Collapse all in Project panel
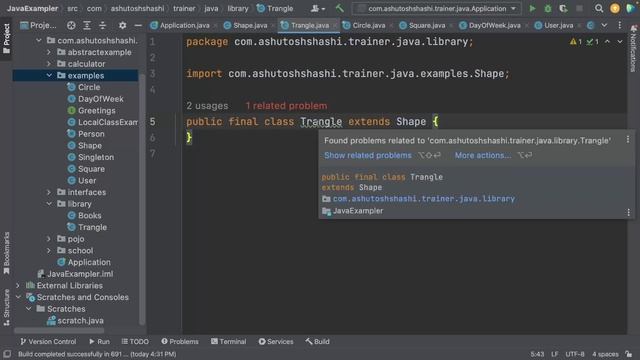The width and height of the screenshot is (640, 360). point(102,25)
